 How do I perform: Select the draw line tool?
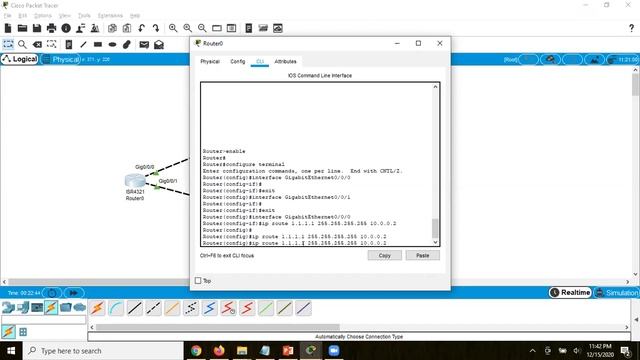[83, 44]
